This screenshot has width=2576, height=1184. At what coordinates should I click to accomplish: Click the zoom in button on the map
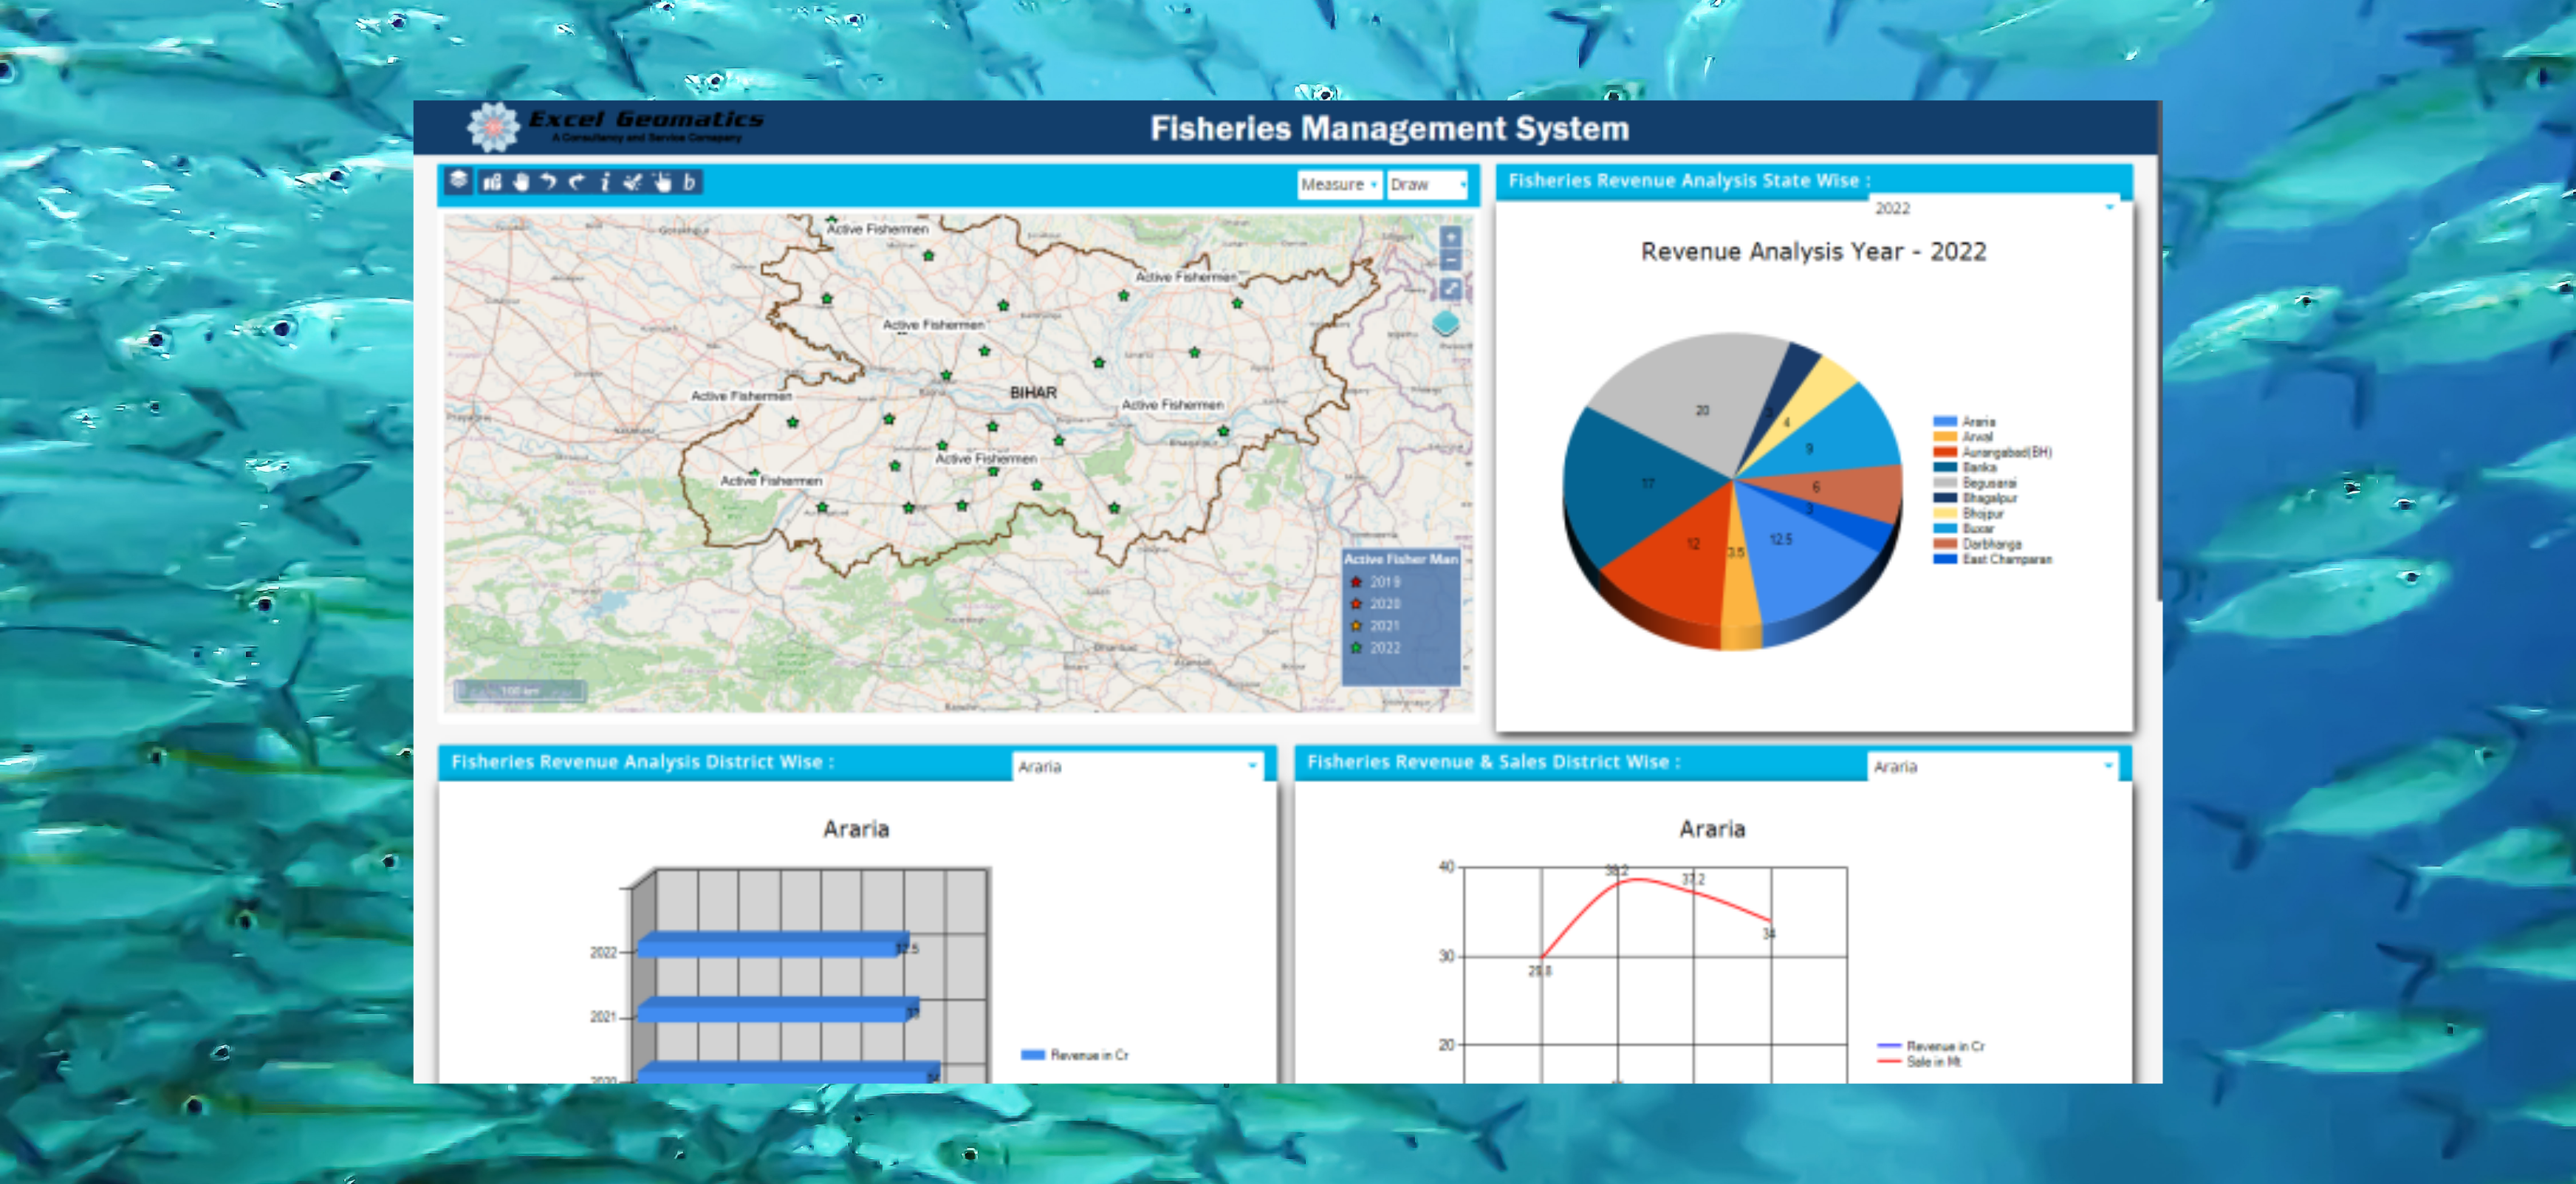1451,237
